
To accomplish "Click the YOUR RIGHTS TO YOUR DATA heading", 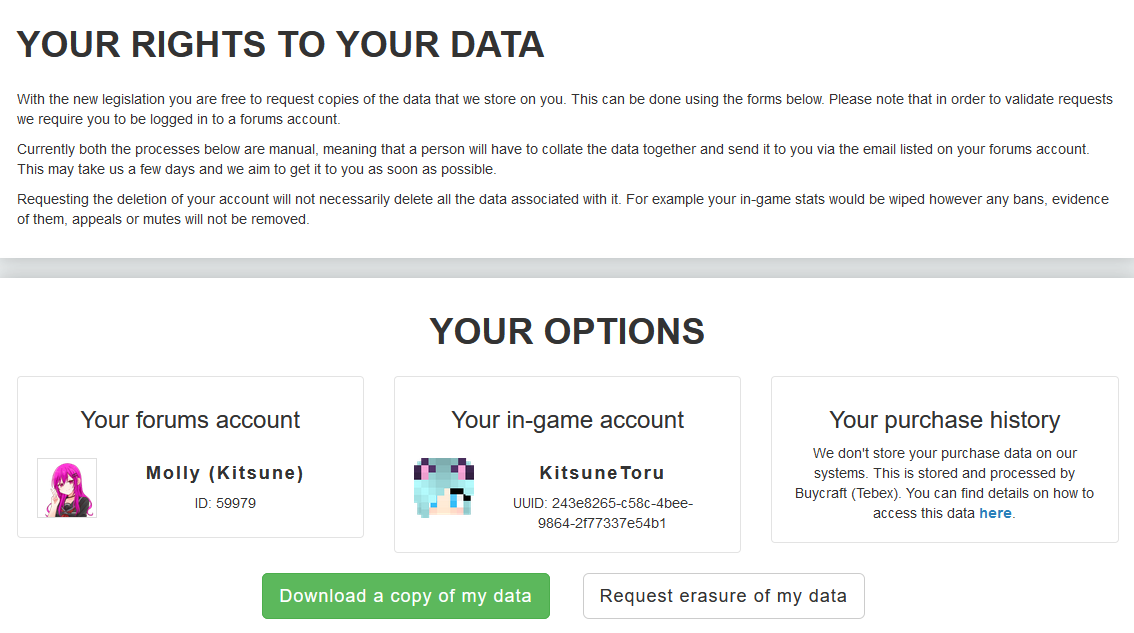I will coord(281,45).
